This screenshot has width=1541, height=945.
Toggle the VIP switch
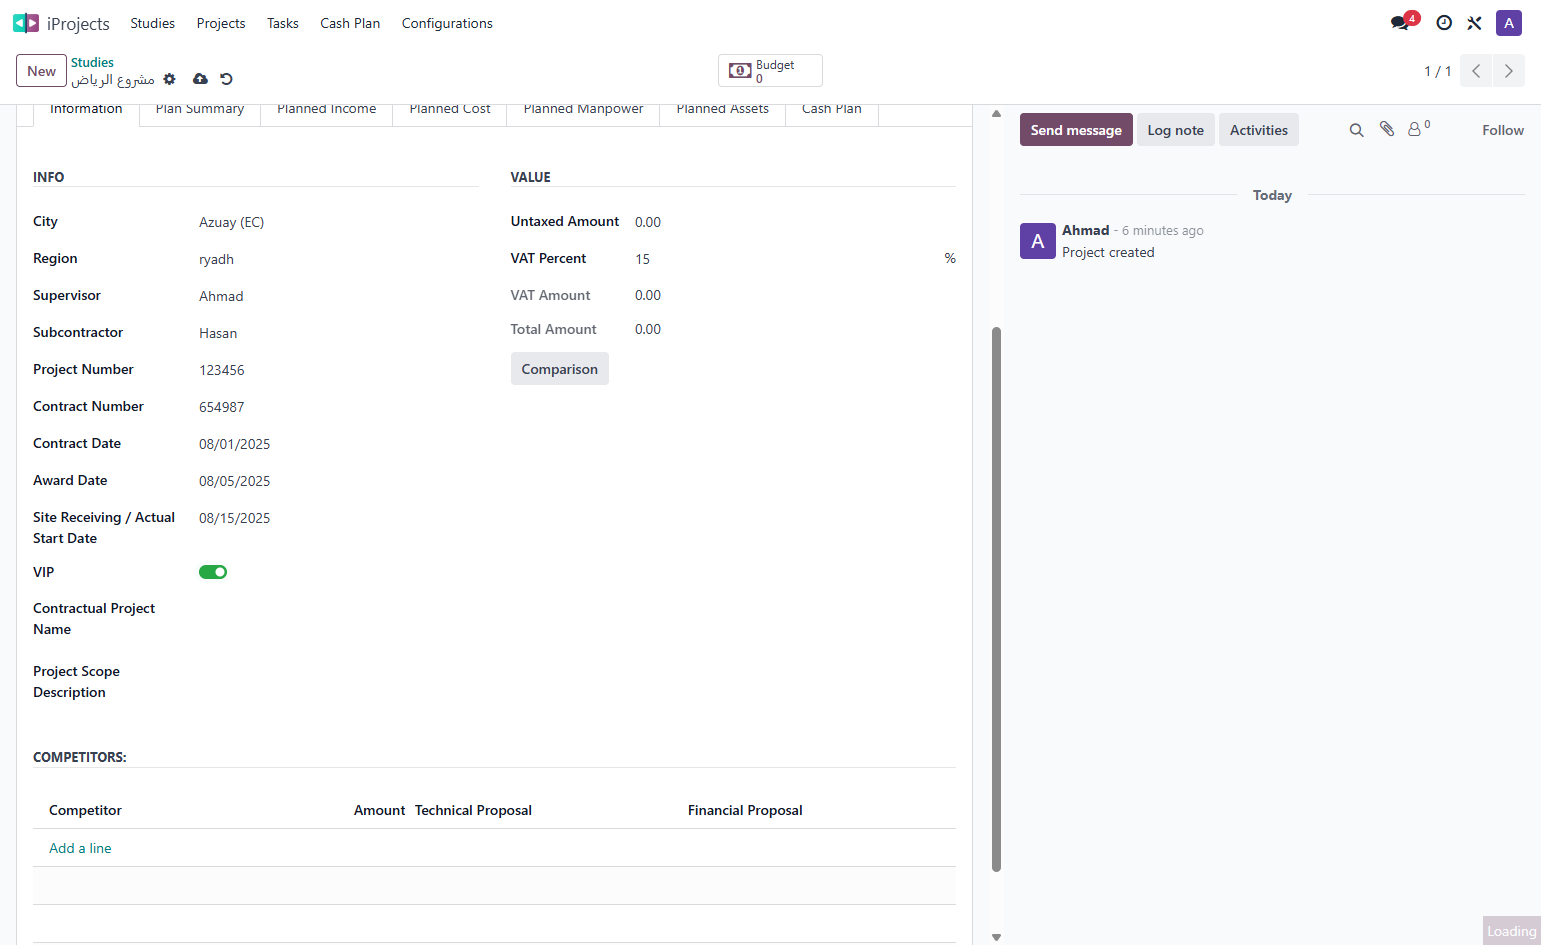(x=213, y=572)
